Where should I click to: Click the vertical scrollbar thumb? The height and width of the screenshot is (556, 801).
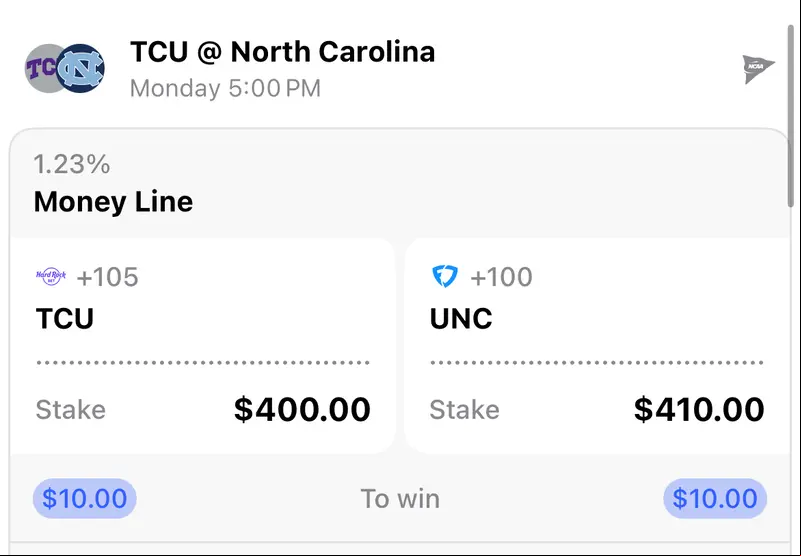pos(791,115)
